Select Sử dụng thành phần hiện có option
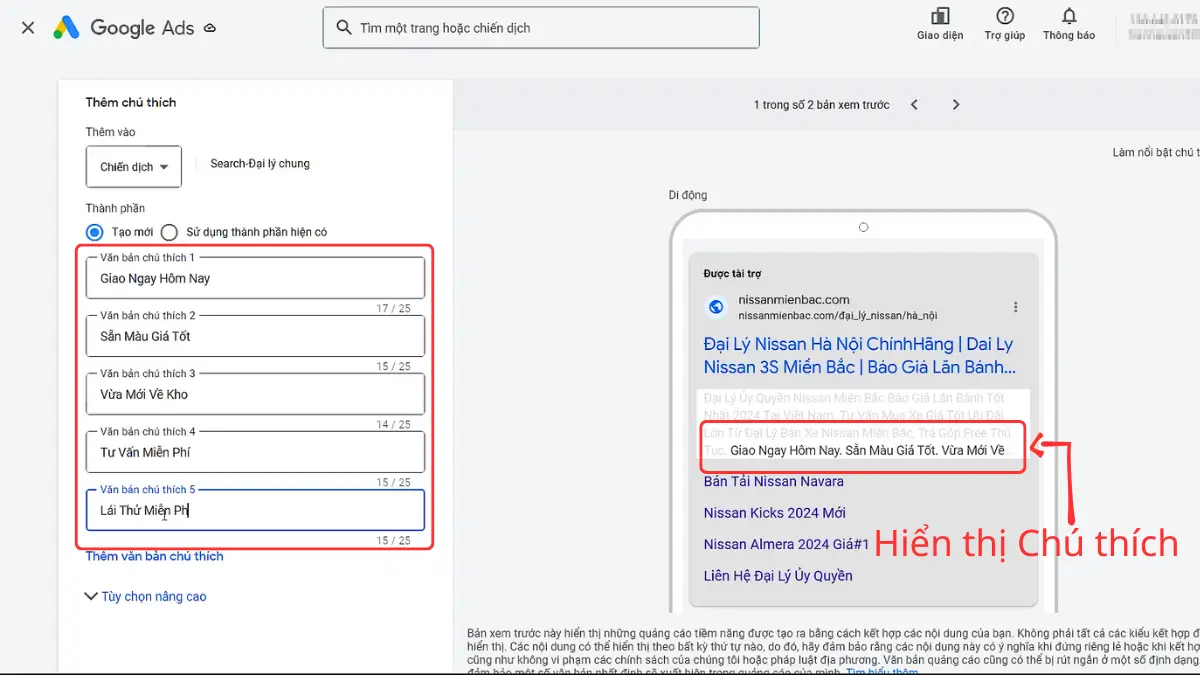 click(x=169, y=231)
